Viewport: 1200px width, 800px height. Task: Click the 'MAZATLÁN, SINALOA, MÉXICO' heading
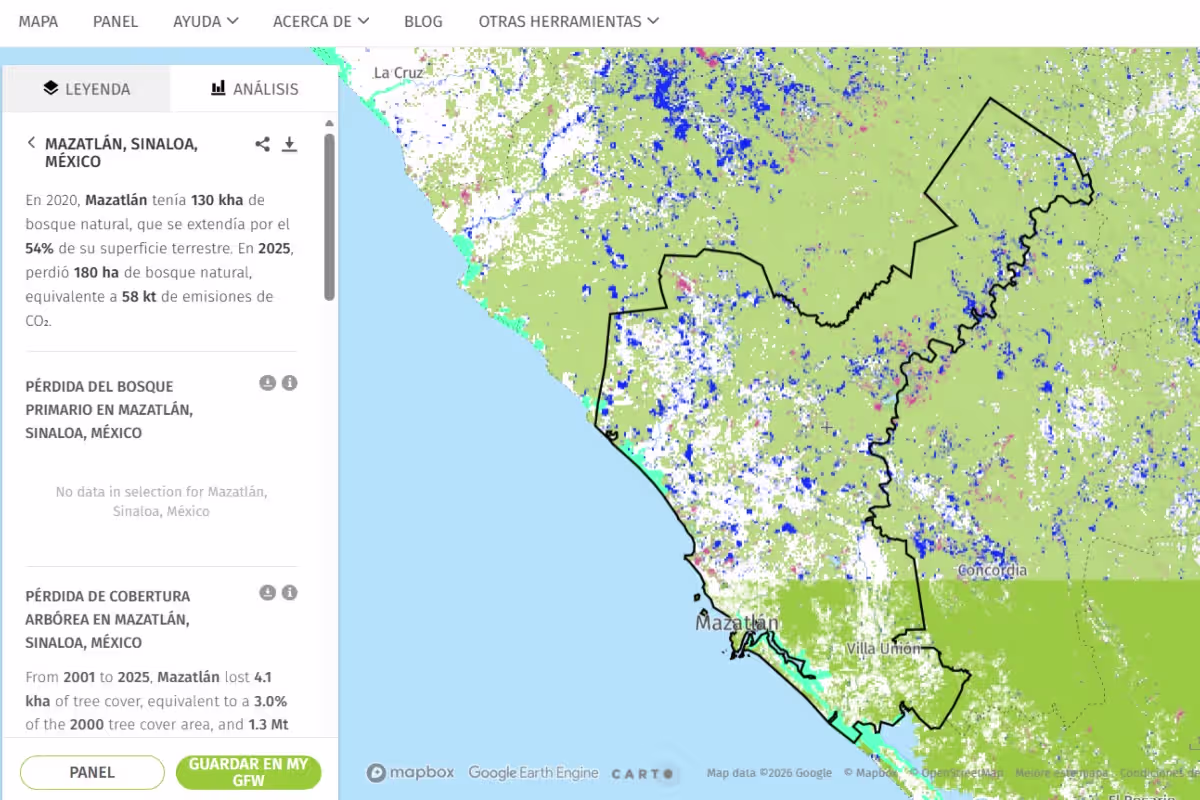(121, 153)
